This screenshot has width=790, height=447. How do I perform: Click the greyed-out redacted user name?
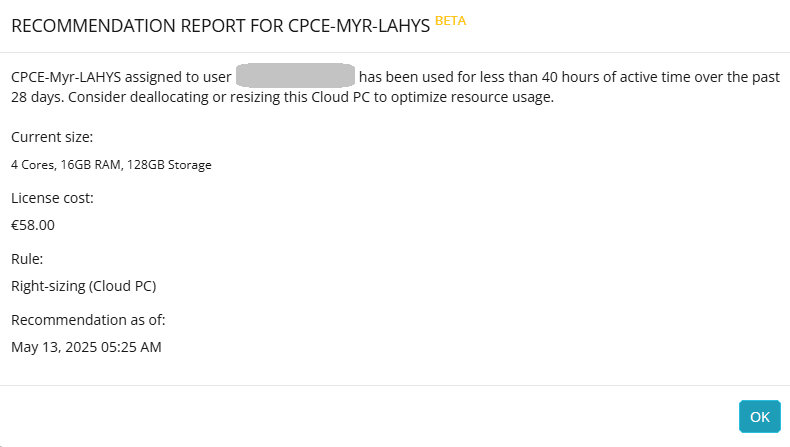295,76
